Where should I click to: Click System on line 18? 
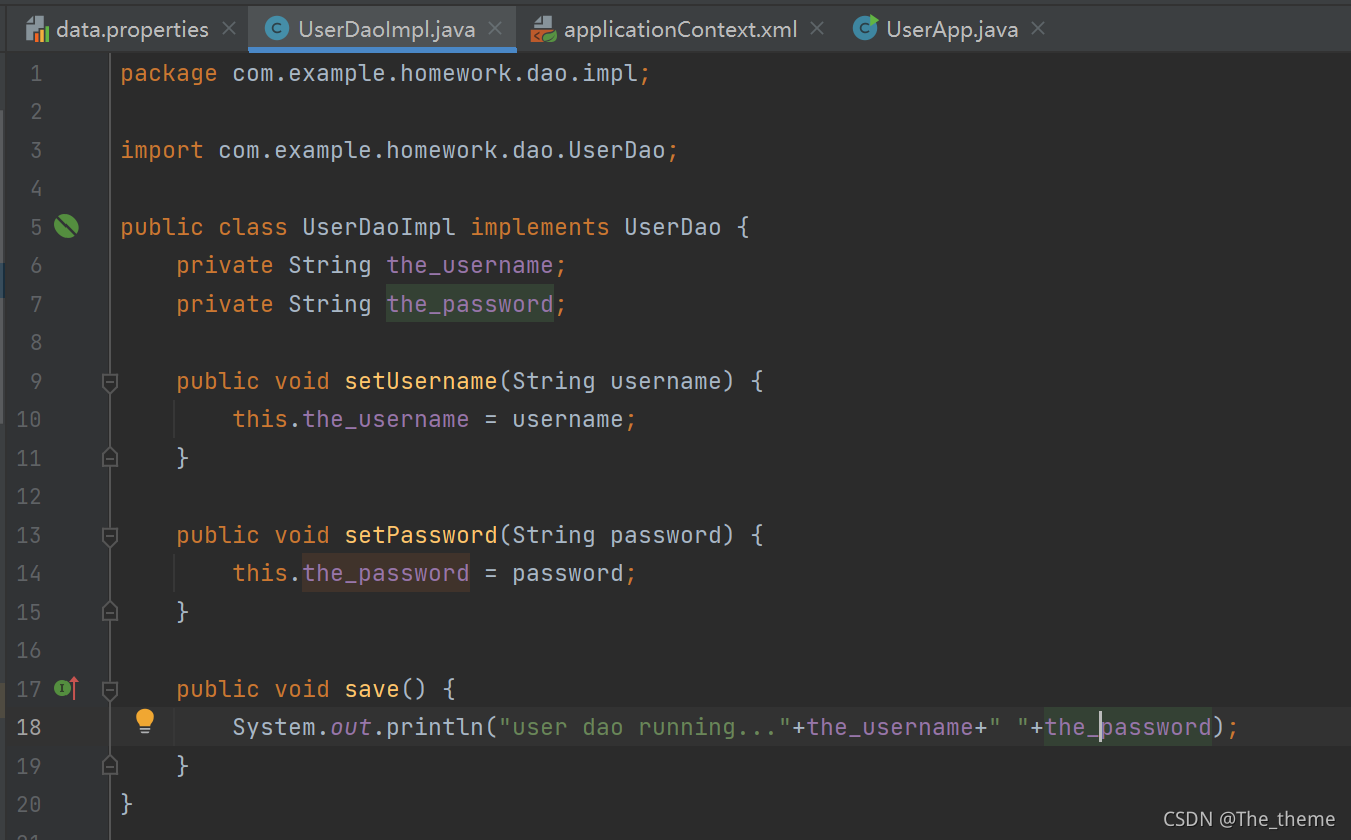[x=274, y=727]
